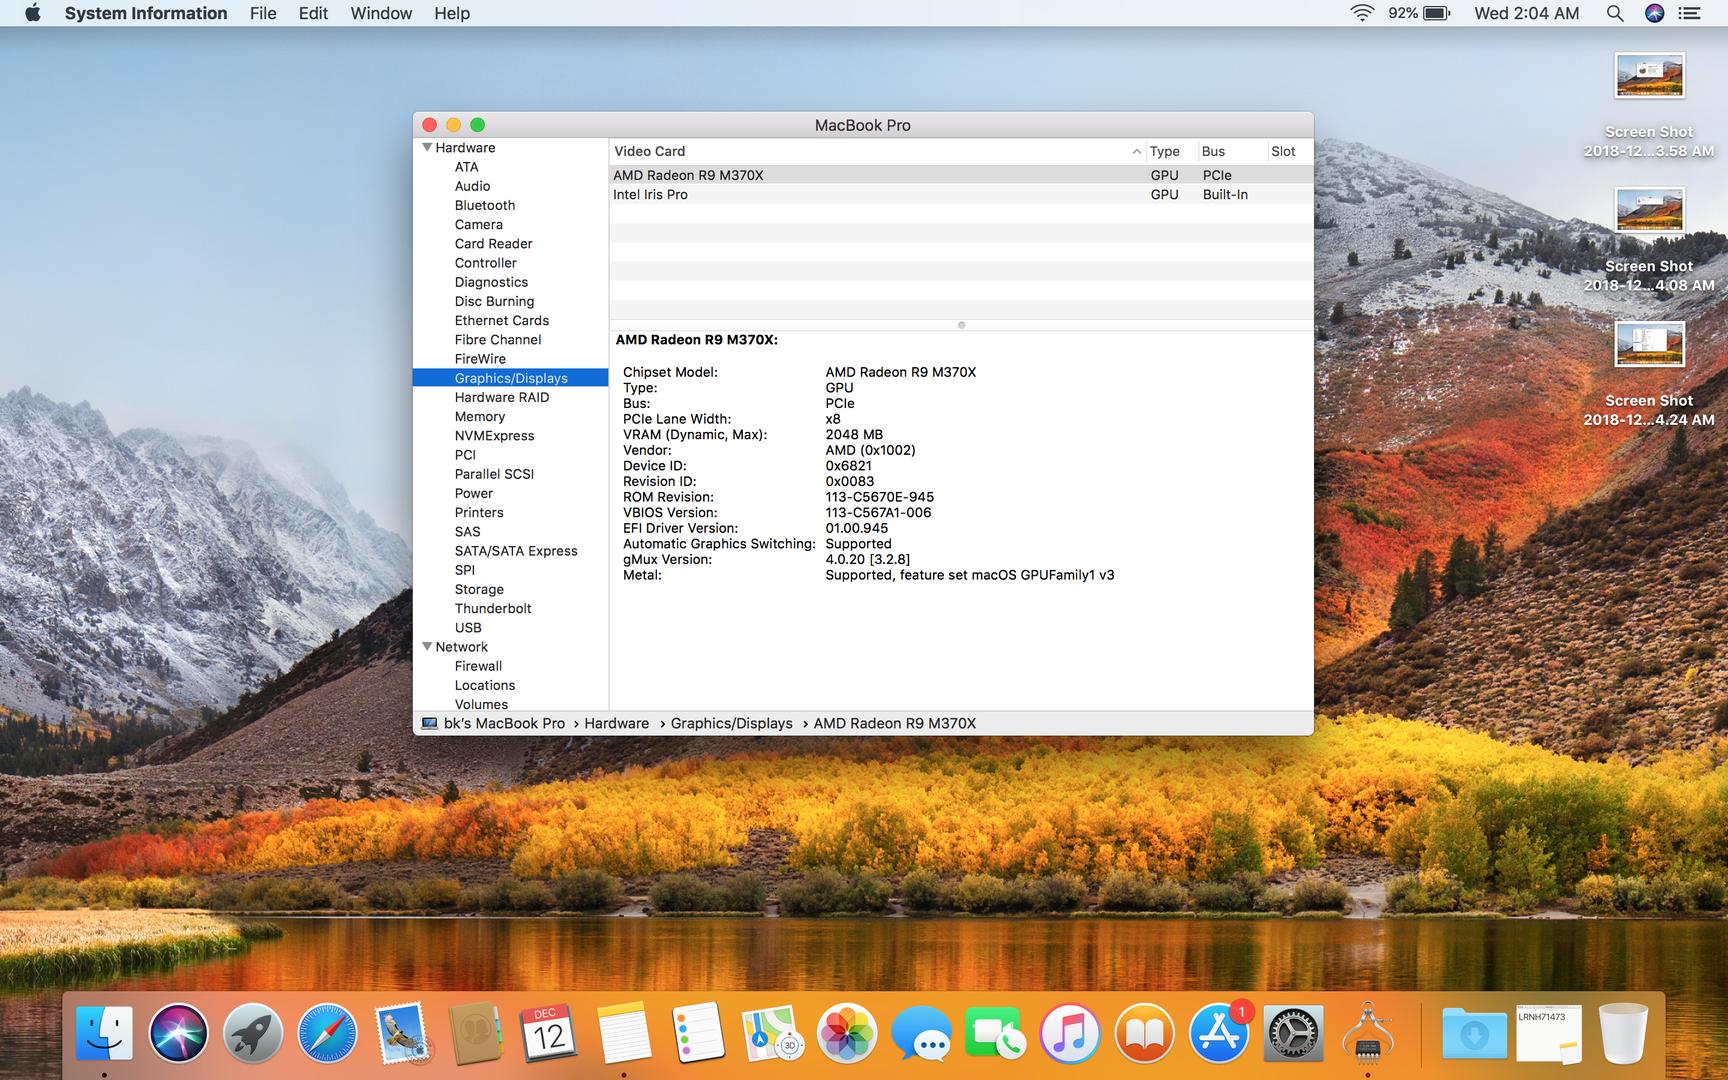Select AMD Radeon R9 M370X table row
Screen dimensions: 1728x1080
961,175
